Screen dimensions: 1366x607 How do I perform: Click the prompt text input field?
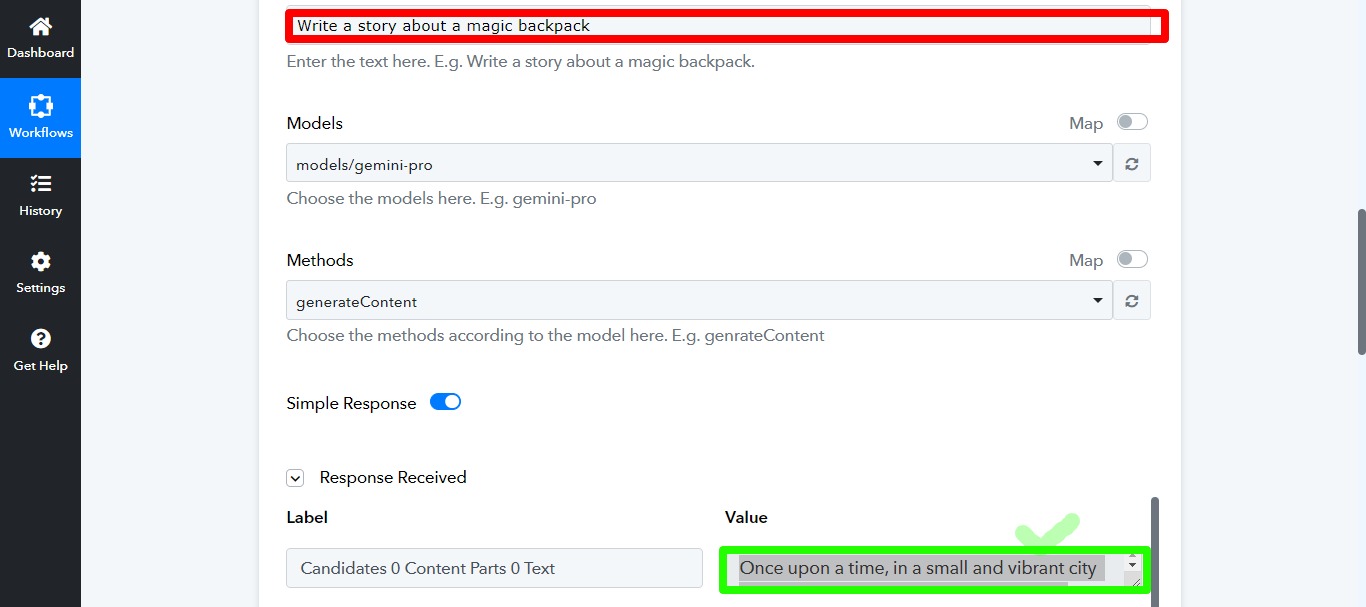(727, 26)
